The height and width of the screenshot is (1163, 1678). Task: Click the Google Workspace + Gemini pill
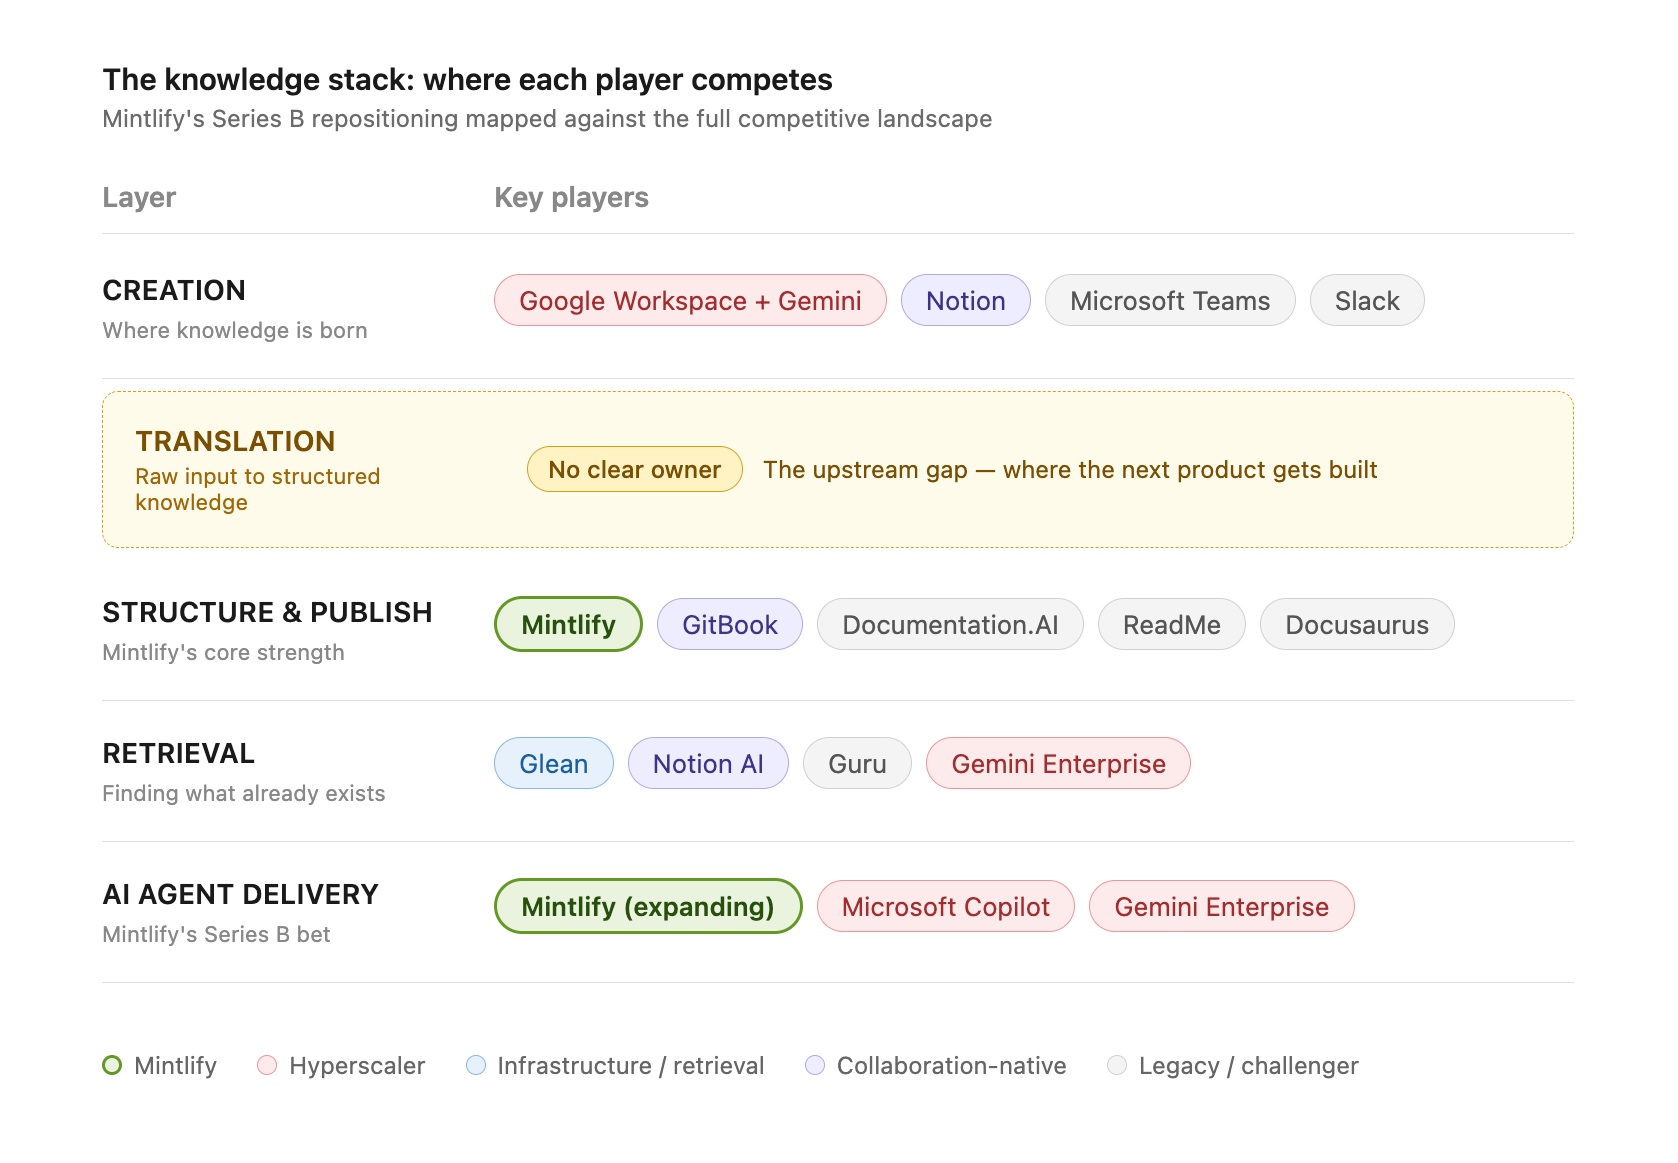click(x=690, y=300)
